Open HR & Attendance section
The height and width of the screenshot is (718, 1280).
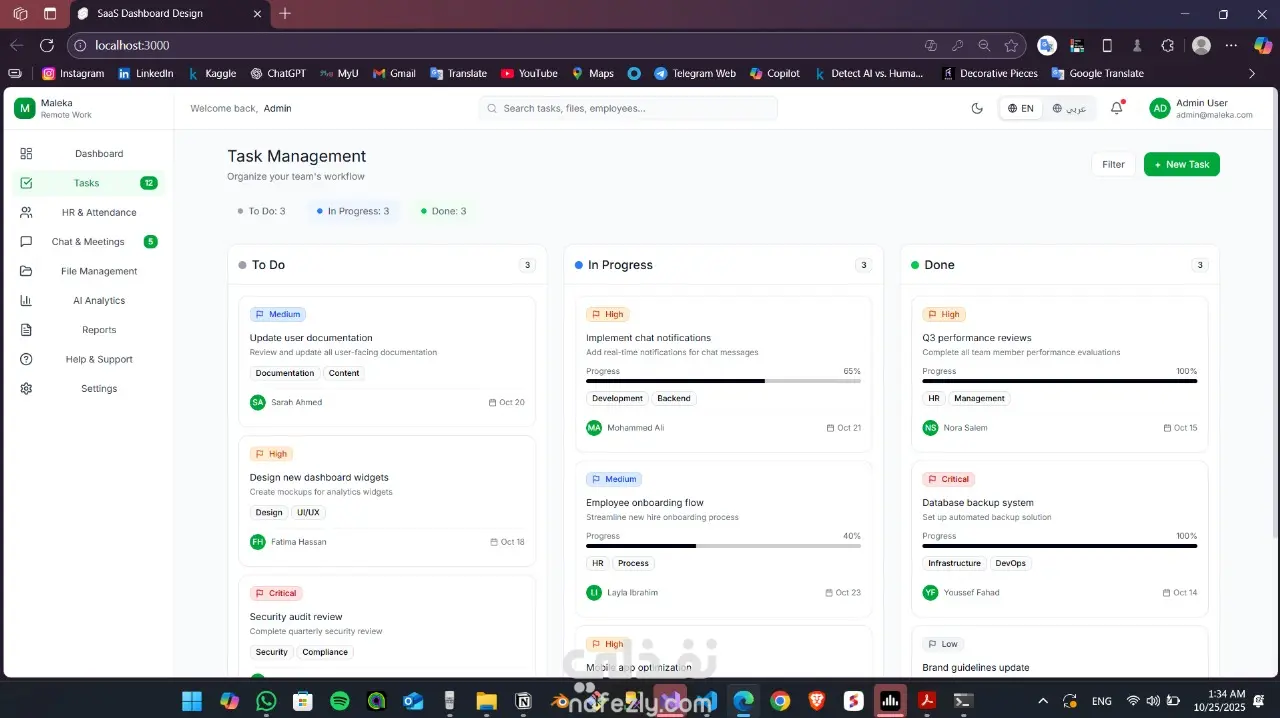87,212
